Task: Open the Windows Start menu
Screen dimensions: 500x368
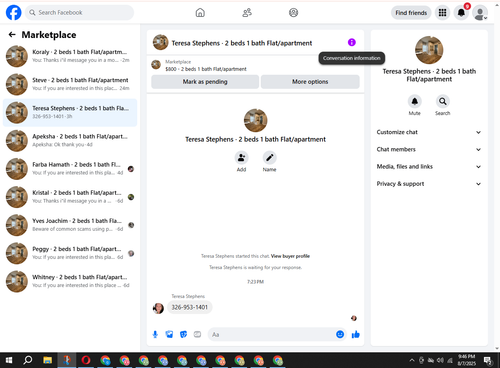Action: (9, 360)
